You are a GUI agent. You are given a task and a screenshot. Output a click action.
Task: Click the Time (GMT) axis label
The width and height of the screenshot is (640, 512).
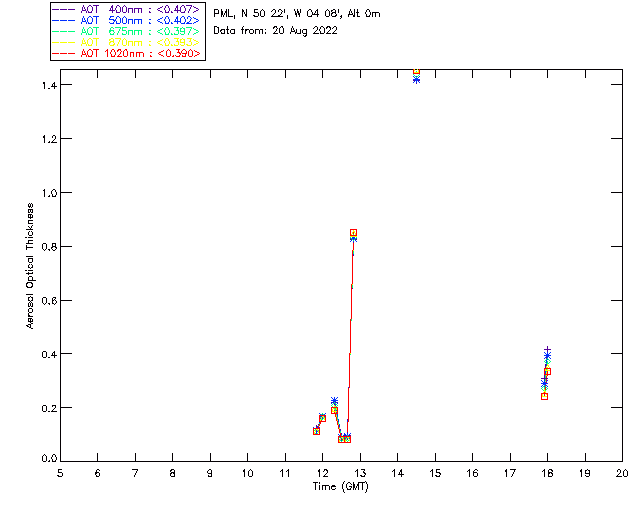coord(341,487)
